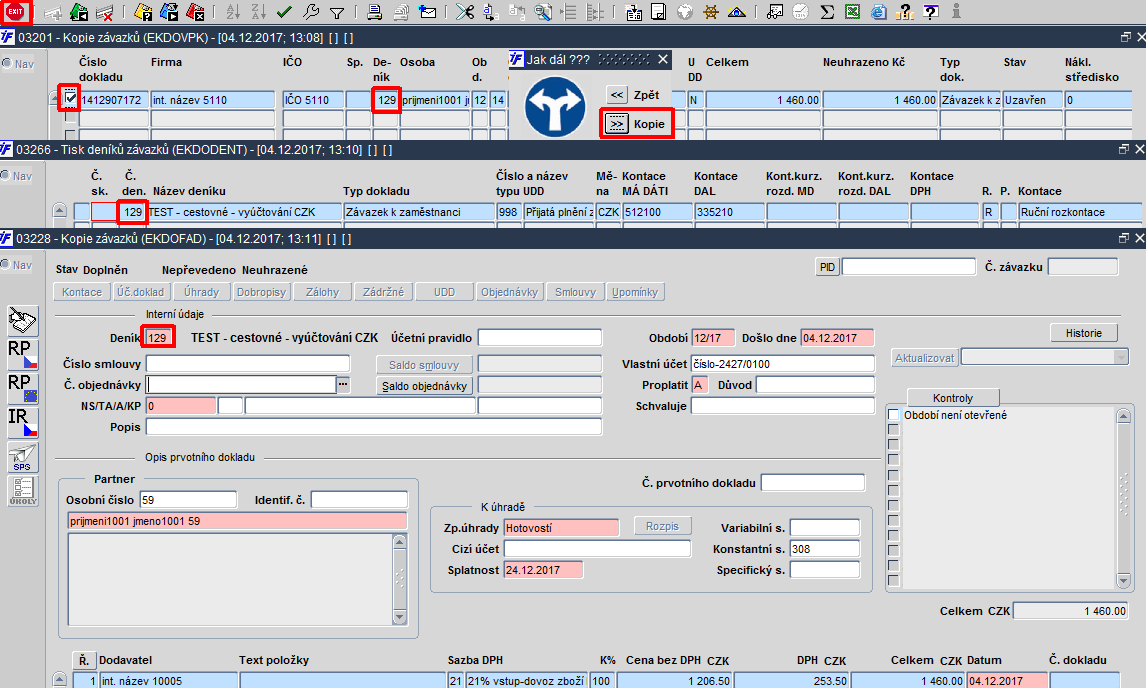Click the IR sidebar icon
Screen dimensions: 1146x688
click(23, 423)
